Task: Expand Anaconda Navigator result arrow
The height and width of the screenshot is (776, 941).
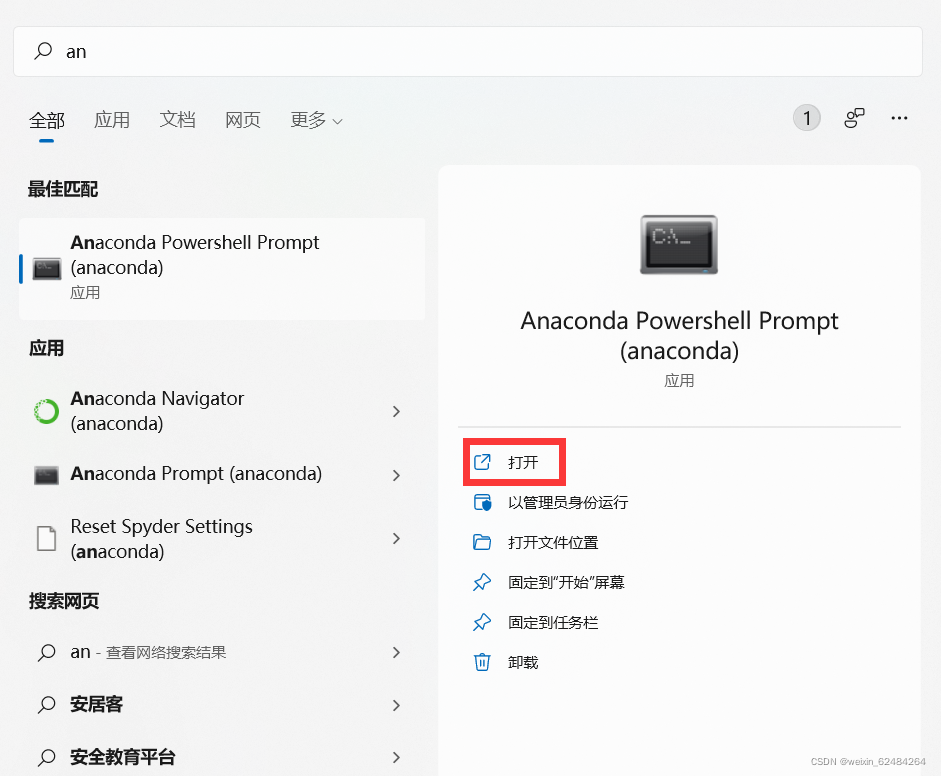Action: point(396,411)
